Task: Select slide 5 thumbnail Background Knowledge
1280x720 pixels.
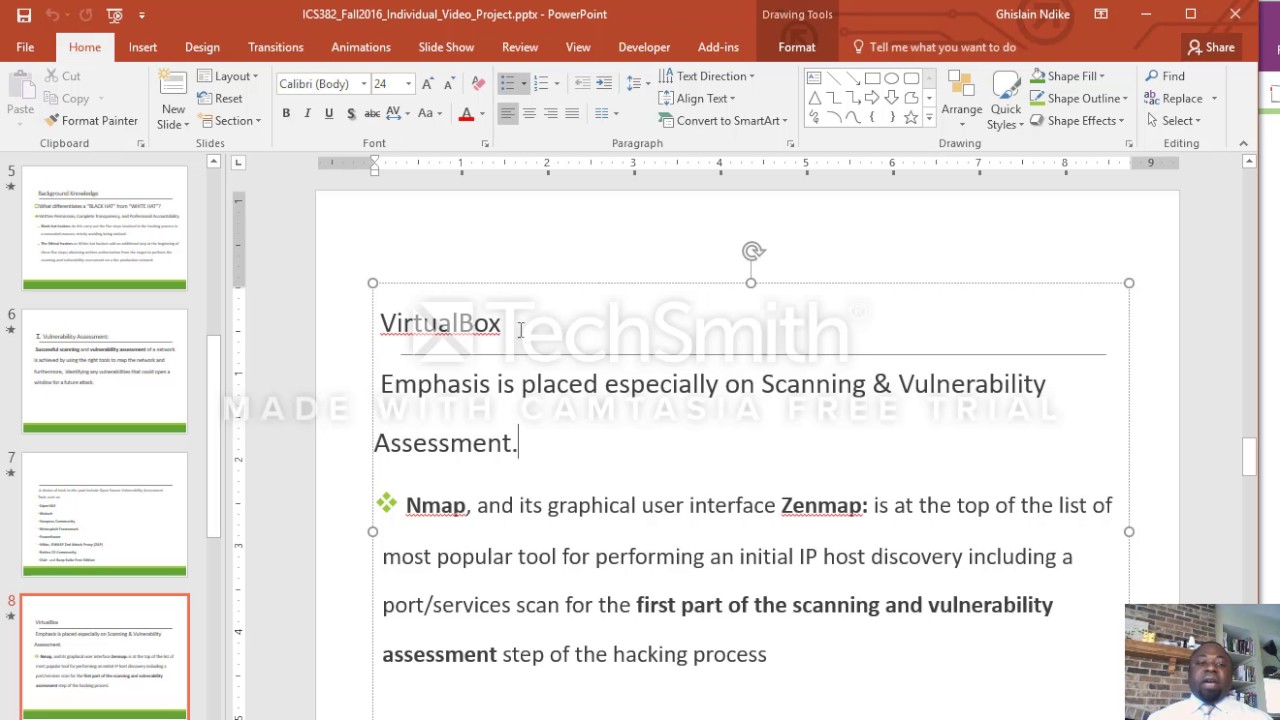Action: point(105,228)
